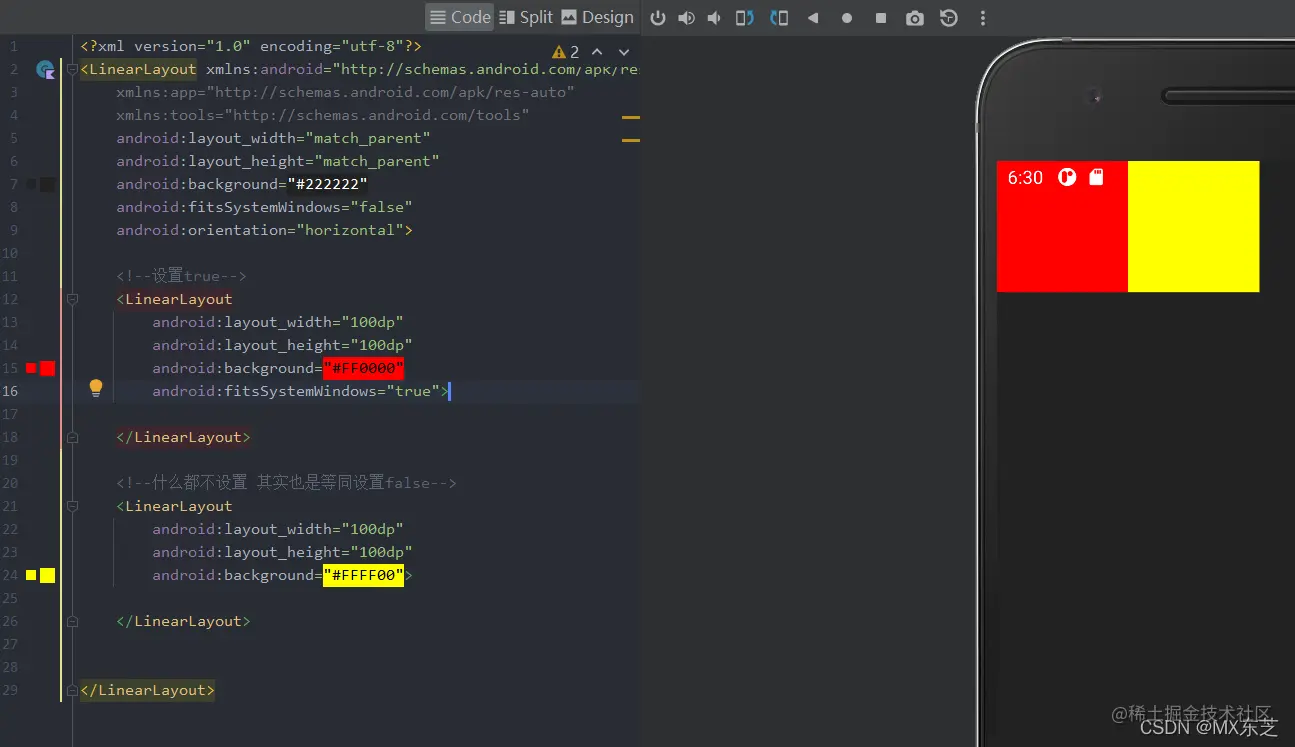Click the yellow square in emulator screen
This screenshot has height=747, width=1295.
click(1193, 227)
